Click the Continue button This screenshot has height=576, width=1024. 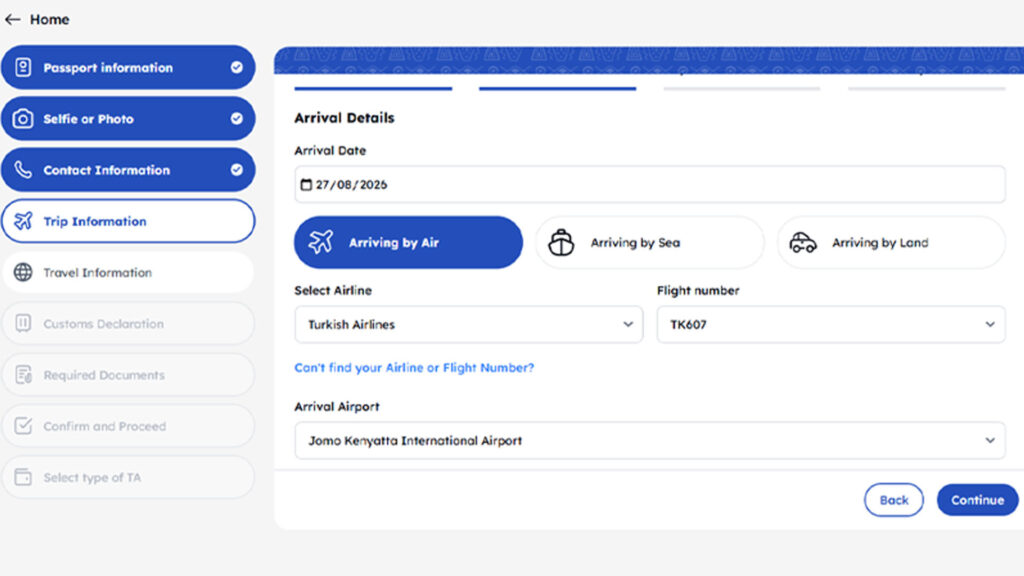point(977,500)
